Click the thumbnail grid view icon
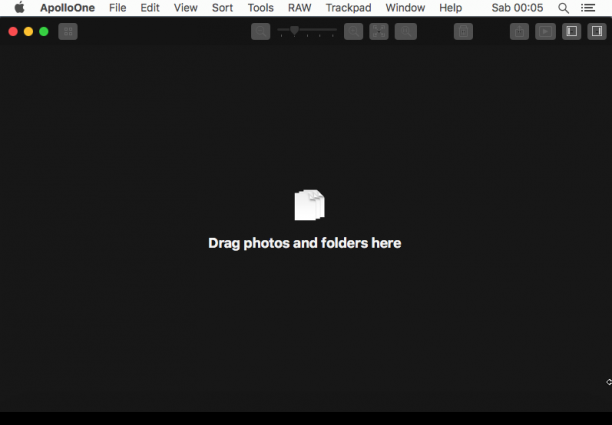 pyautogui.click(x=68, y=32)
